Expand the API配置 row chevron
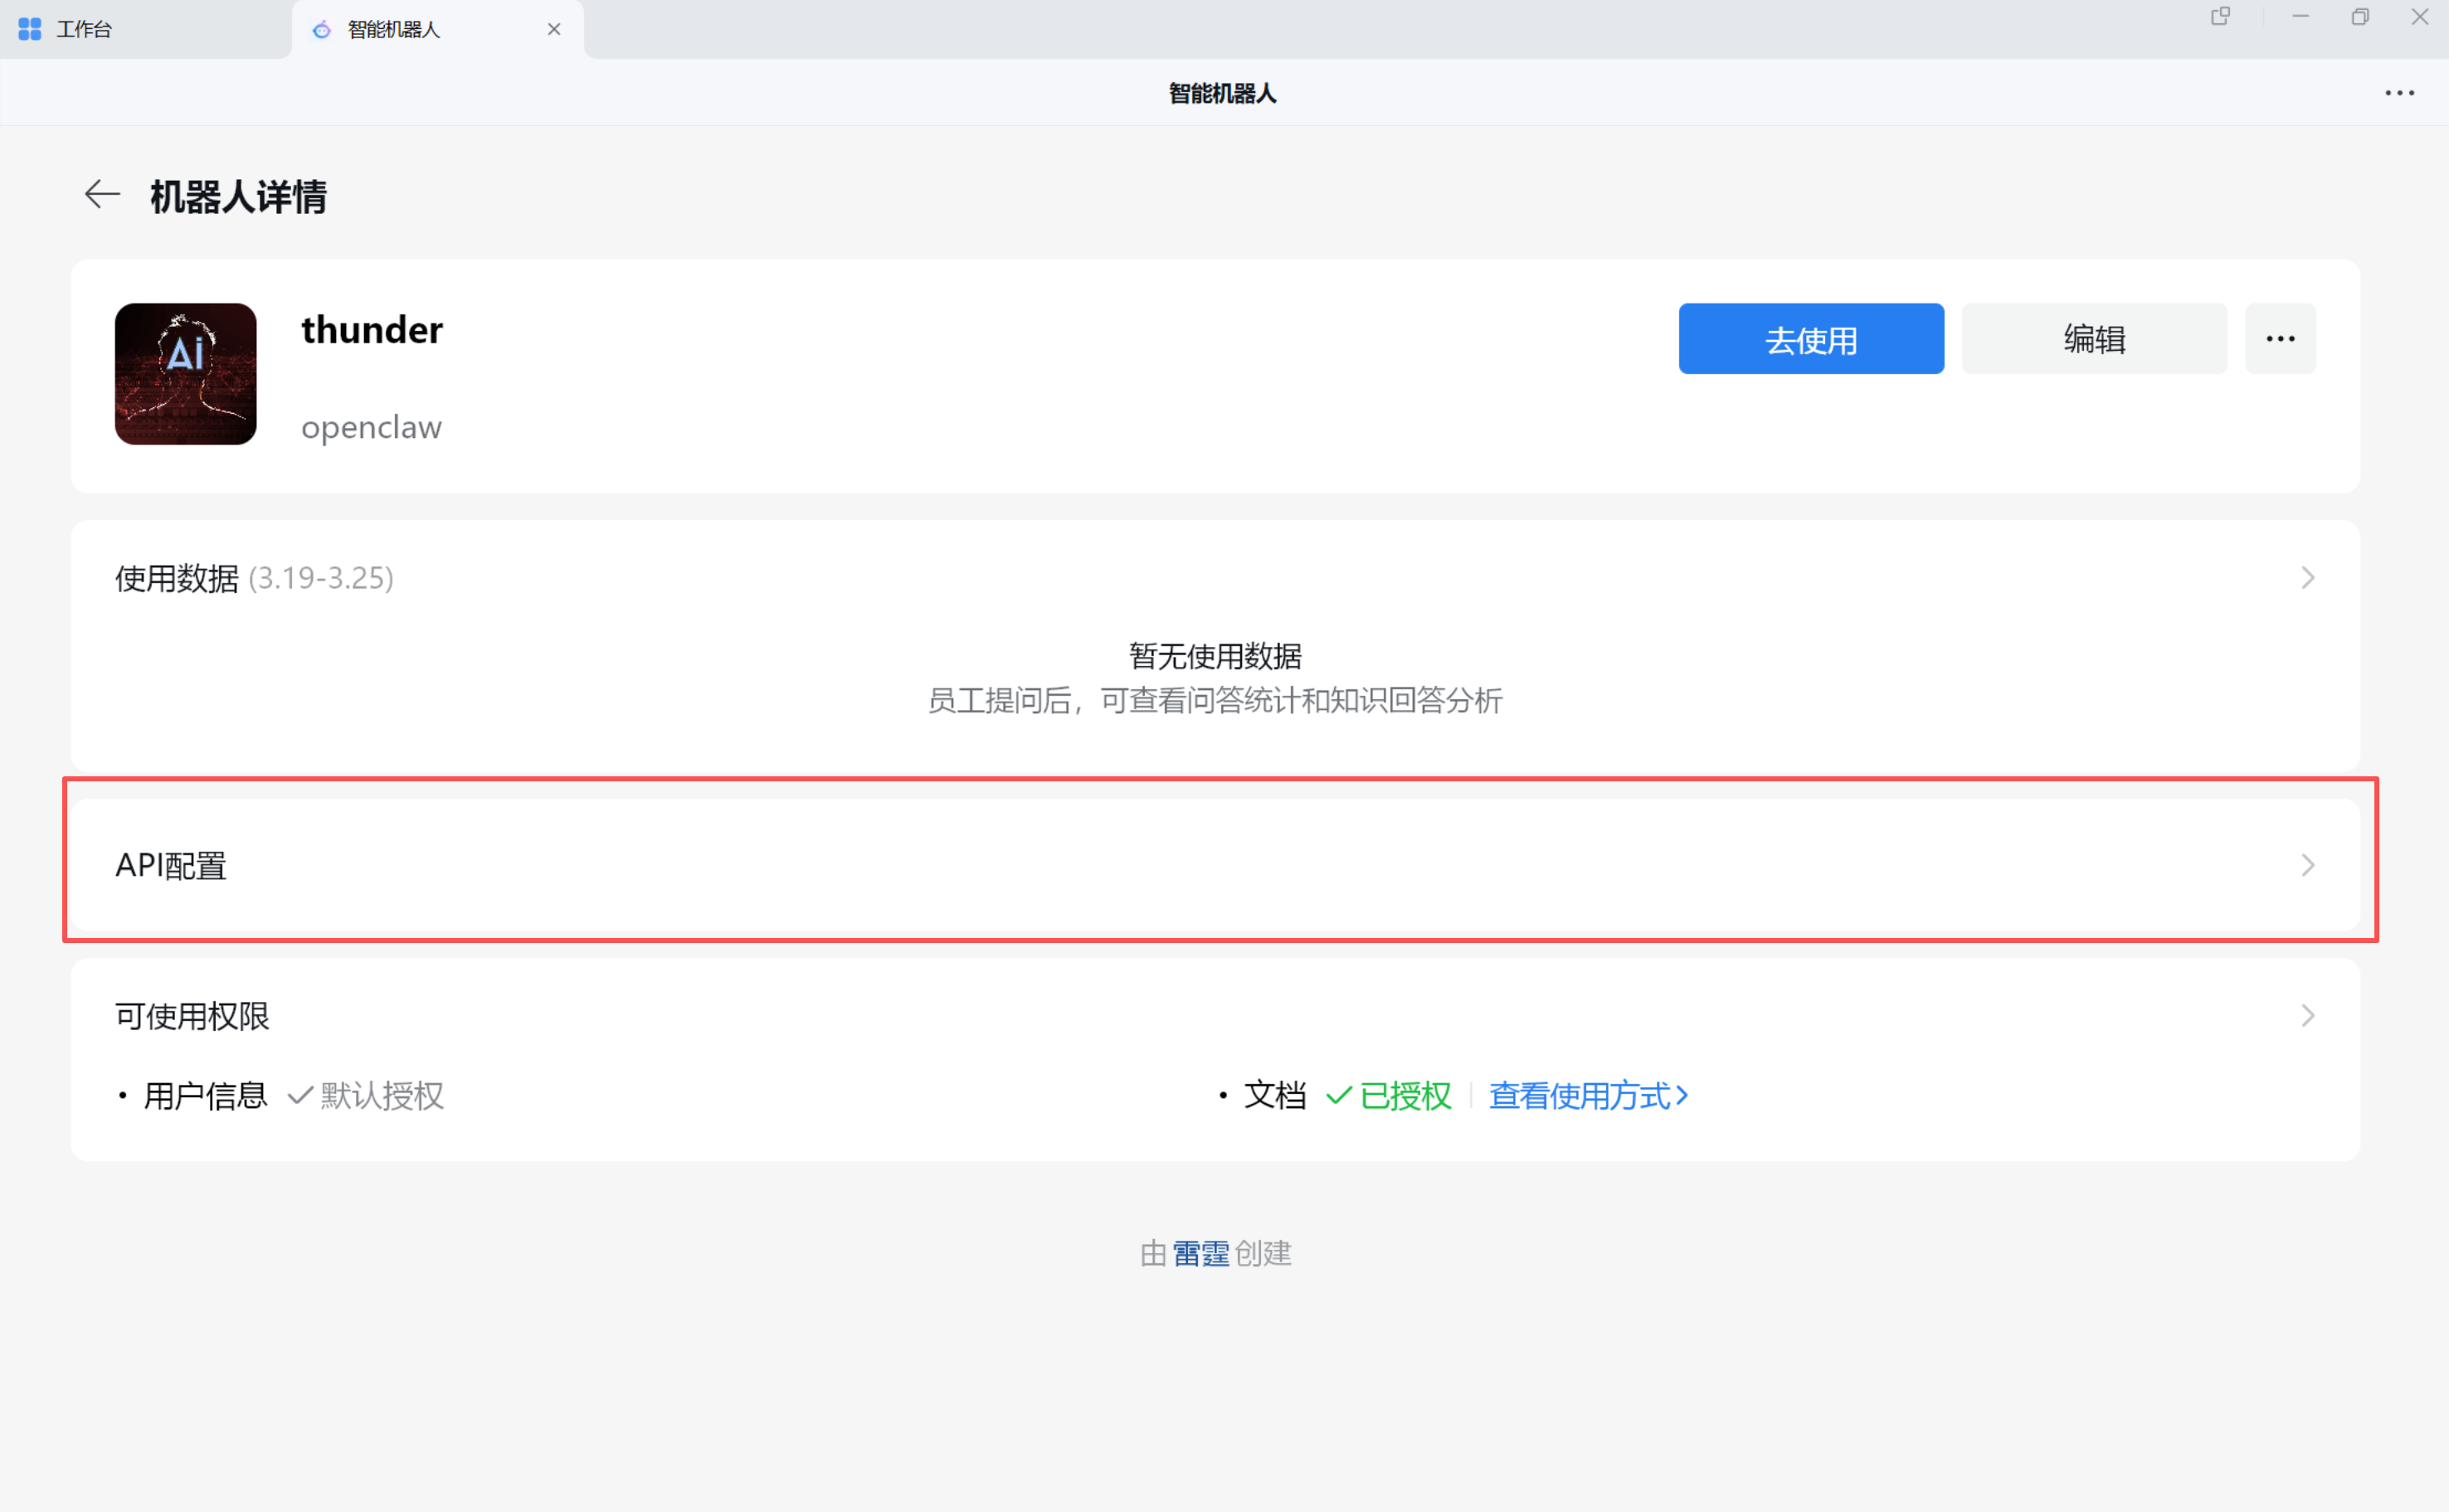This screenshot has width=2449, height=1512. (x=2307, y=865)
